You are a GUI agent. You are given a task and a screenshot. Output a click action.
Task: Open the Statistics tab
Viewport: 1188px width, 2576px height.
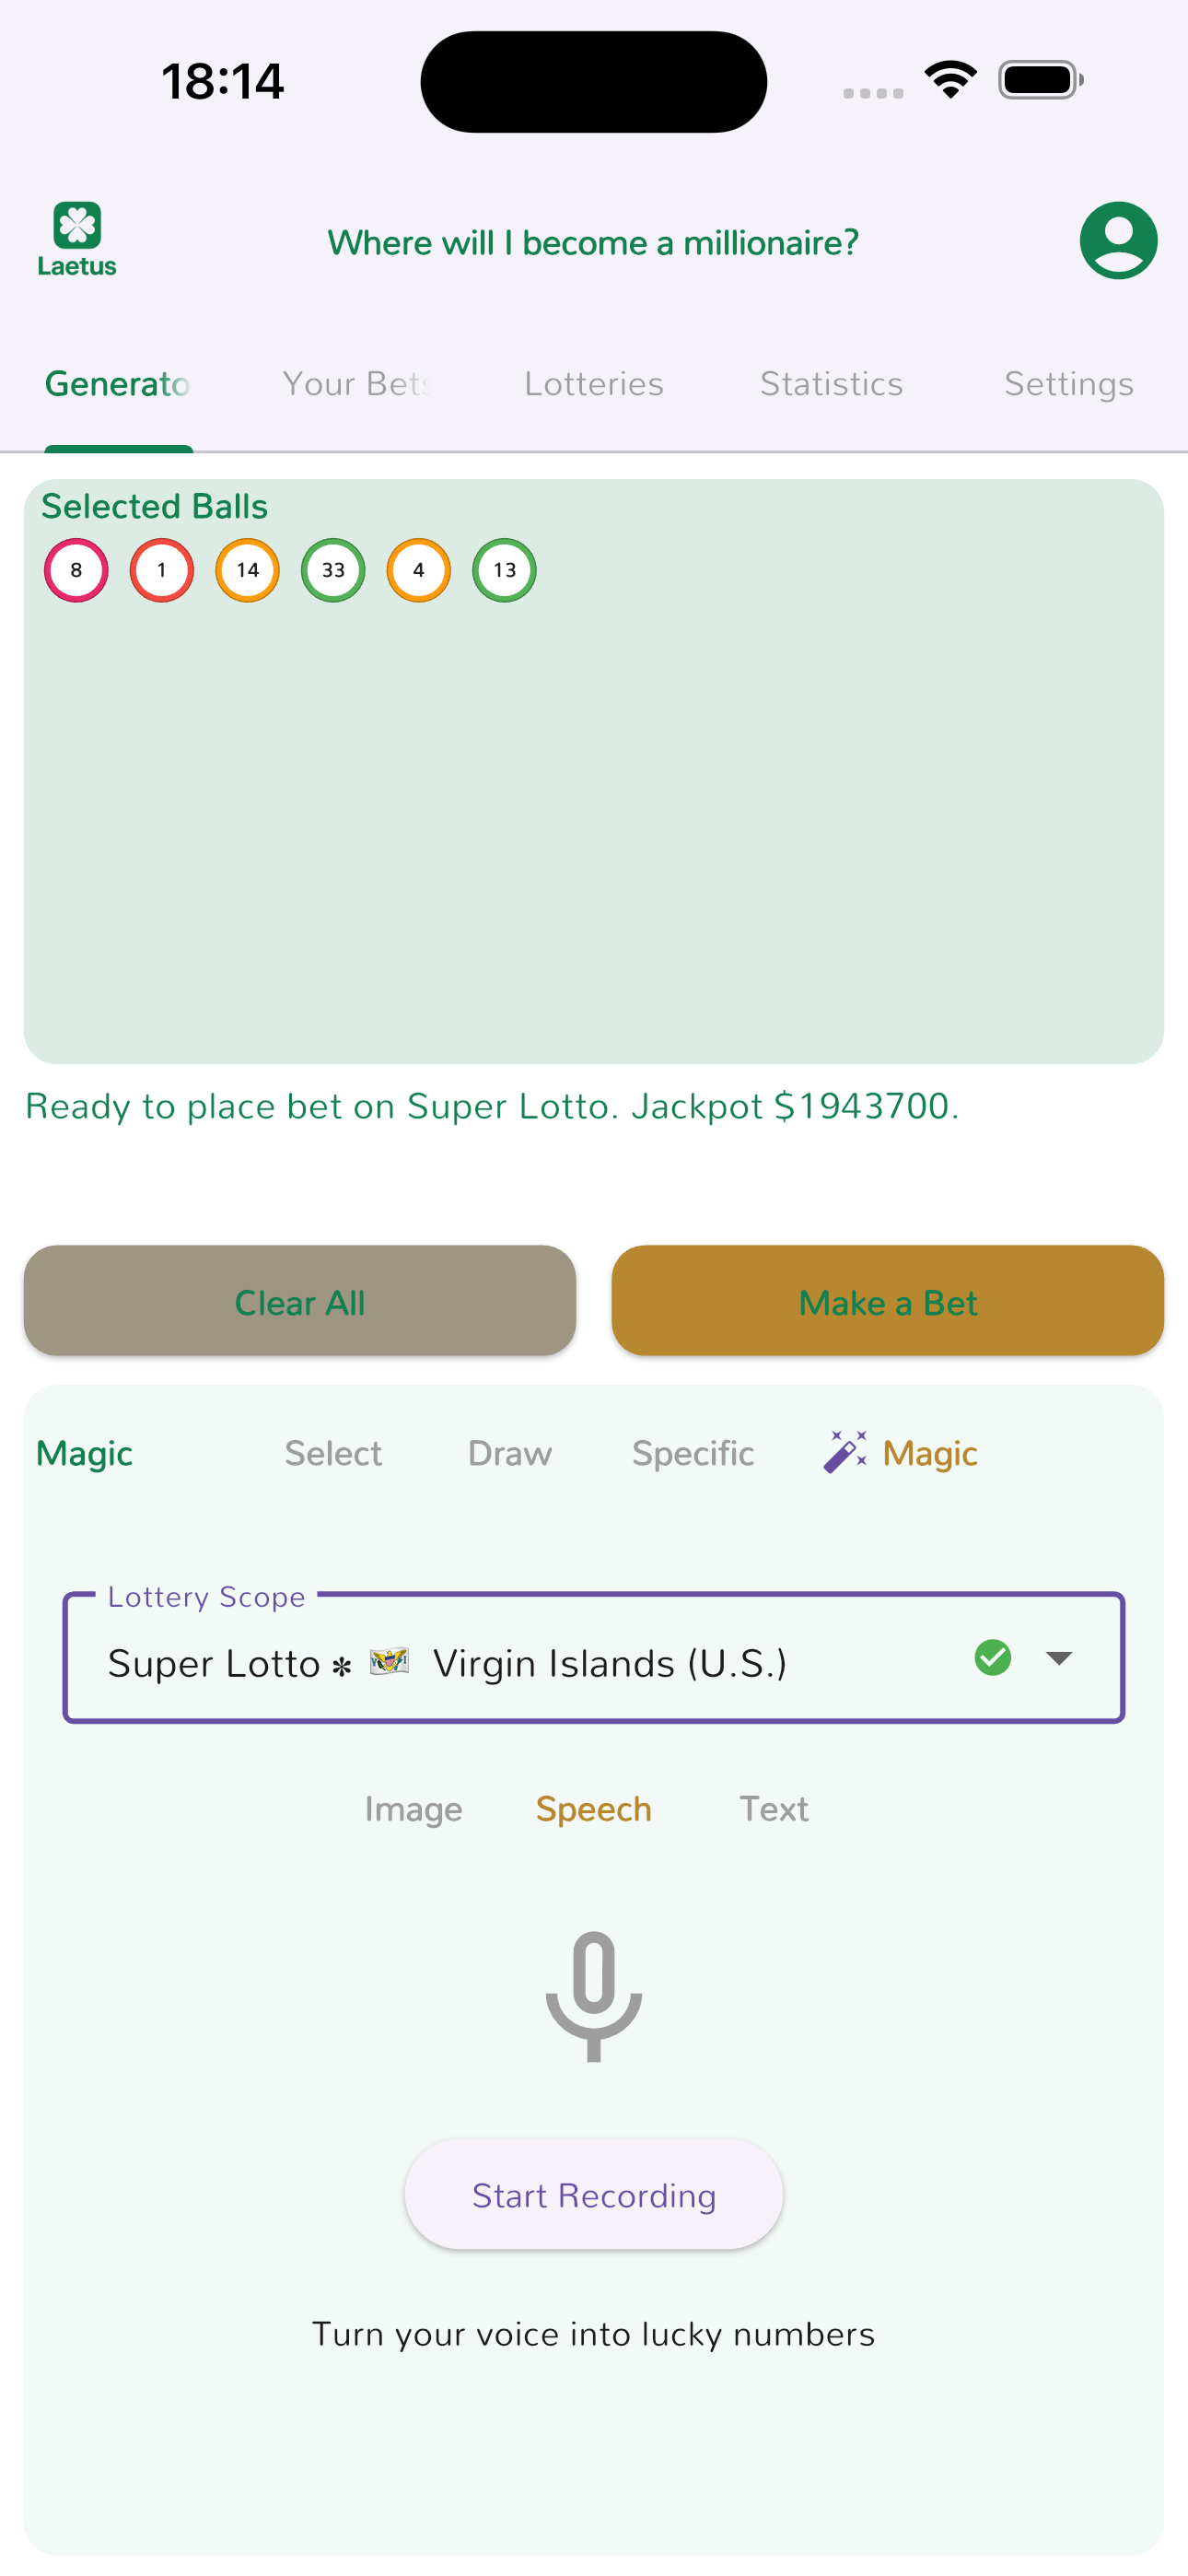click(831, 384)
